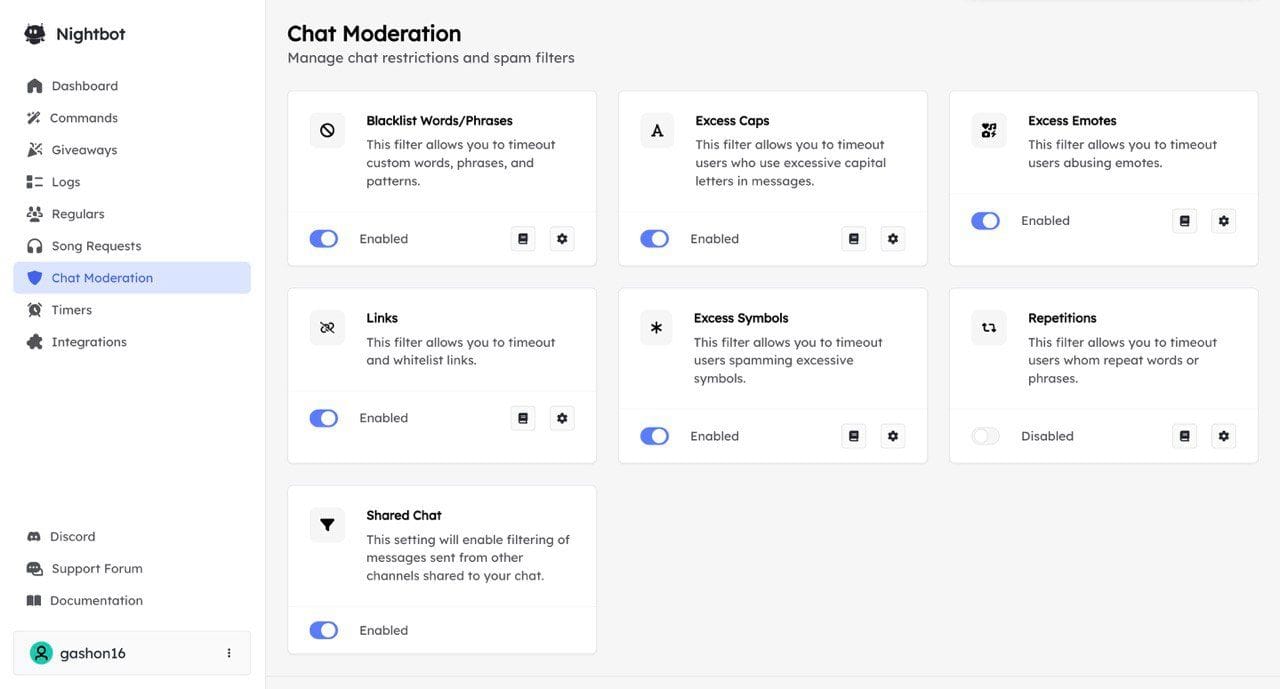Open the Discord link
Screen dimensions: 1280x689
(72, 537)
